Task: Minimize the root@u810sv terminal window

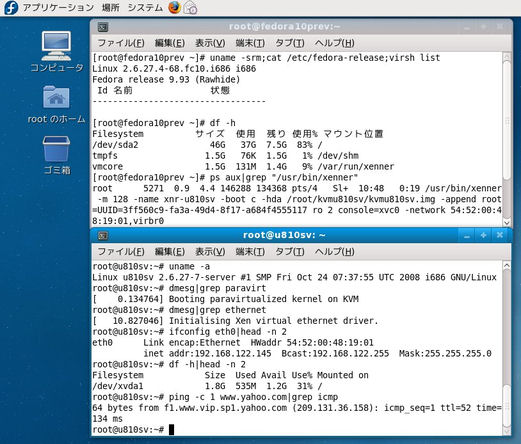Action: pyautogui.click(x=467, y=235)
